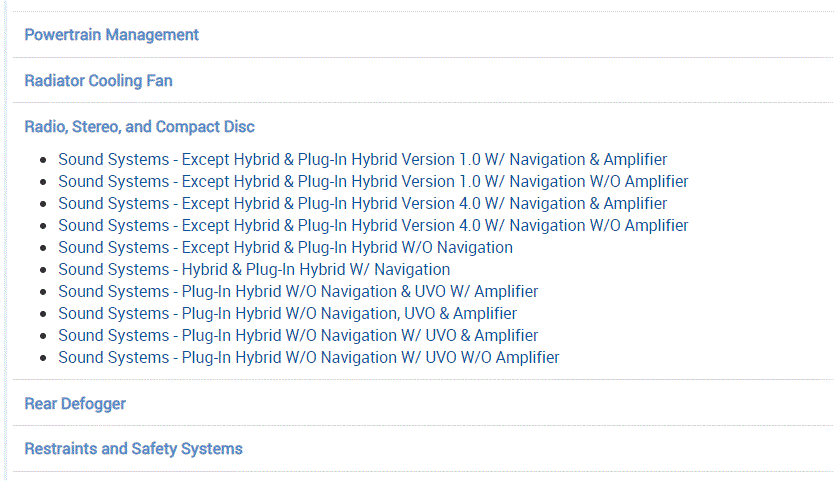
Task: Open Plug-In Hybrid W/O Navigation, UVO & Amplifier
Action: pos(287,313)
